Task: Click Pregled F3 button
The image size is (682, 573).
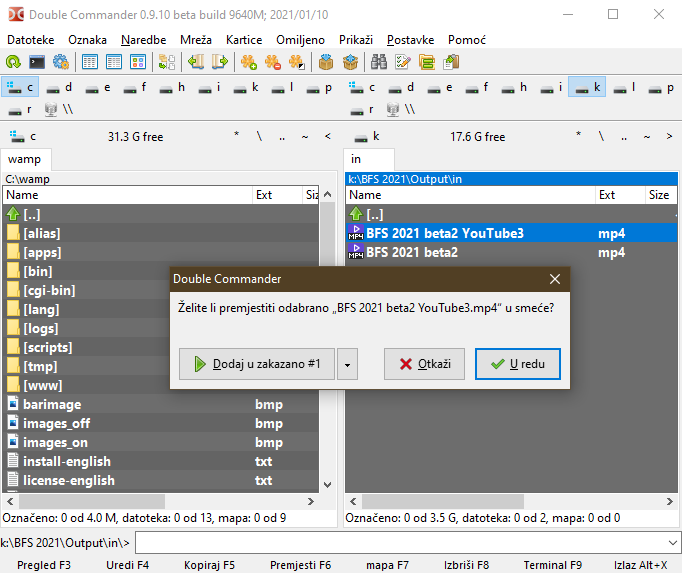Action: pyautogui.click(x=43, y=565)
